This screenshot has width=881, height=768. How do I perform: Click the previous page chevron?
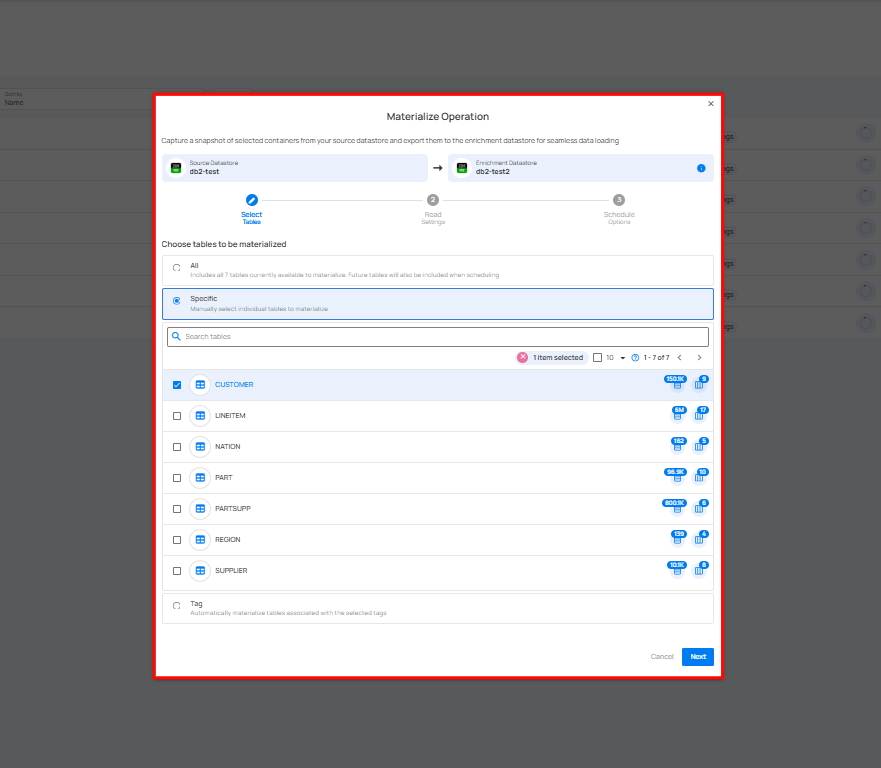[678, 356]
